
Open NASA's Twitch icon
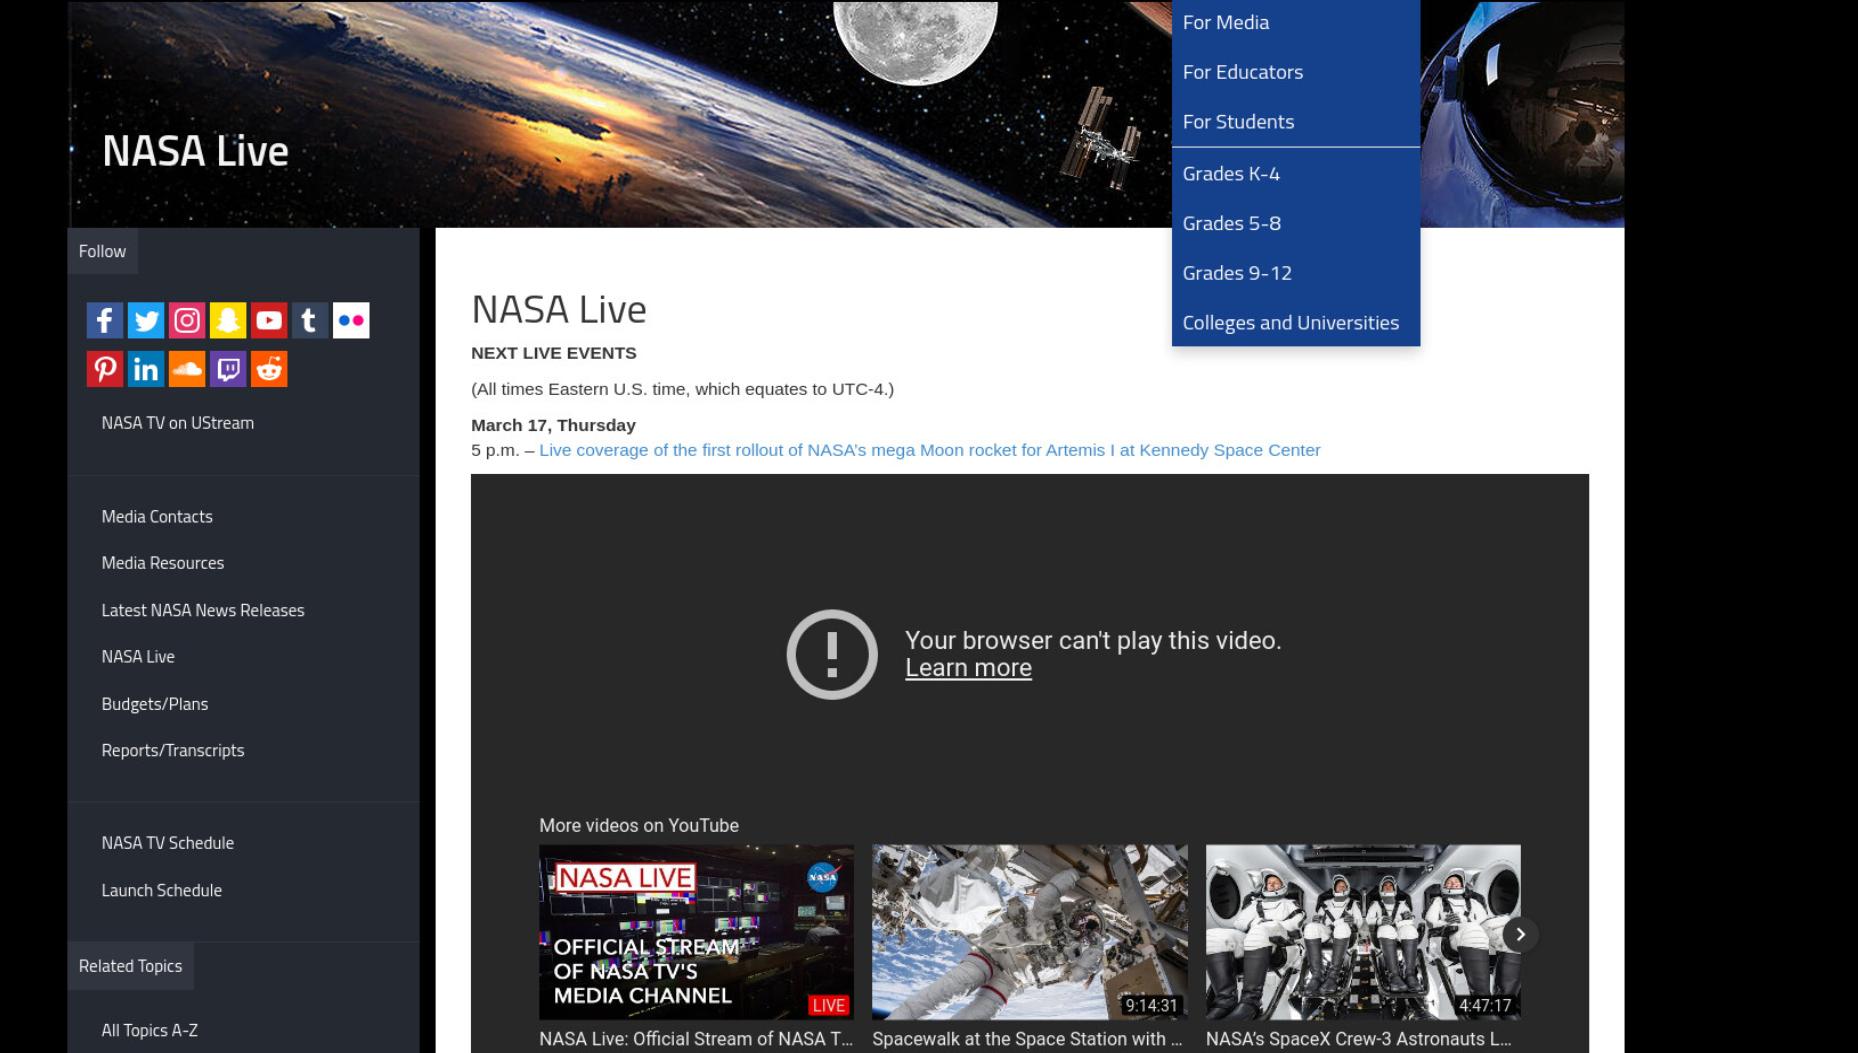click(x=227, y=369)
